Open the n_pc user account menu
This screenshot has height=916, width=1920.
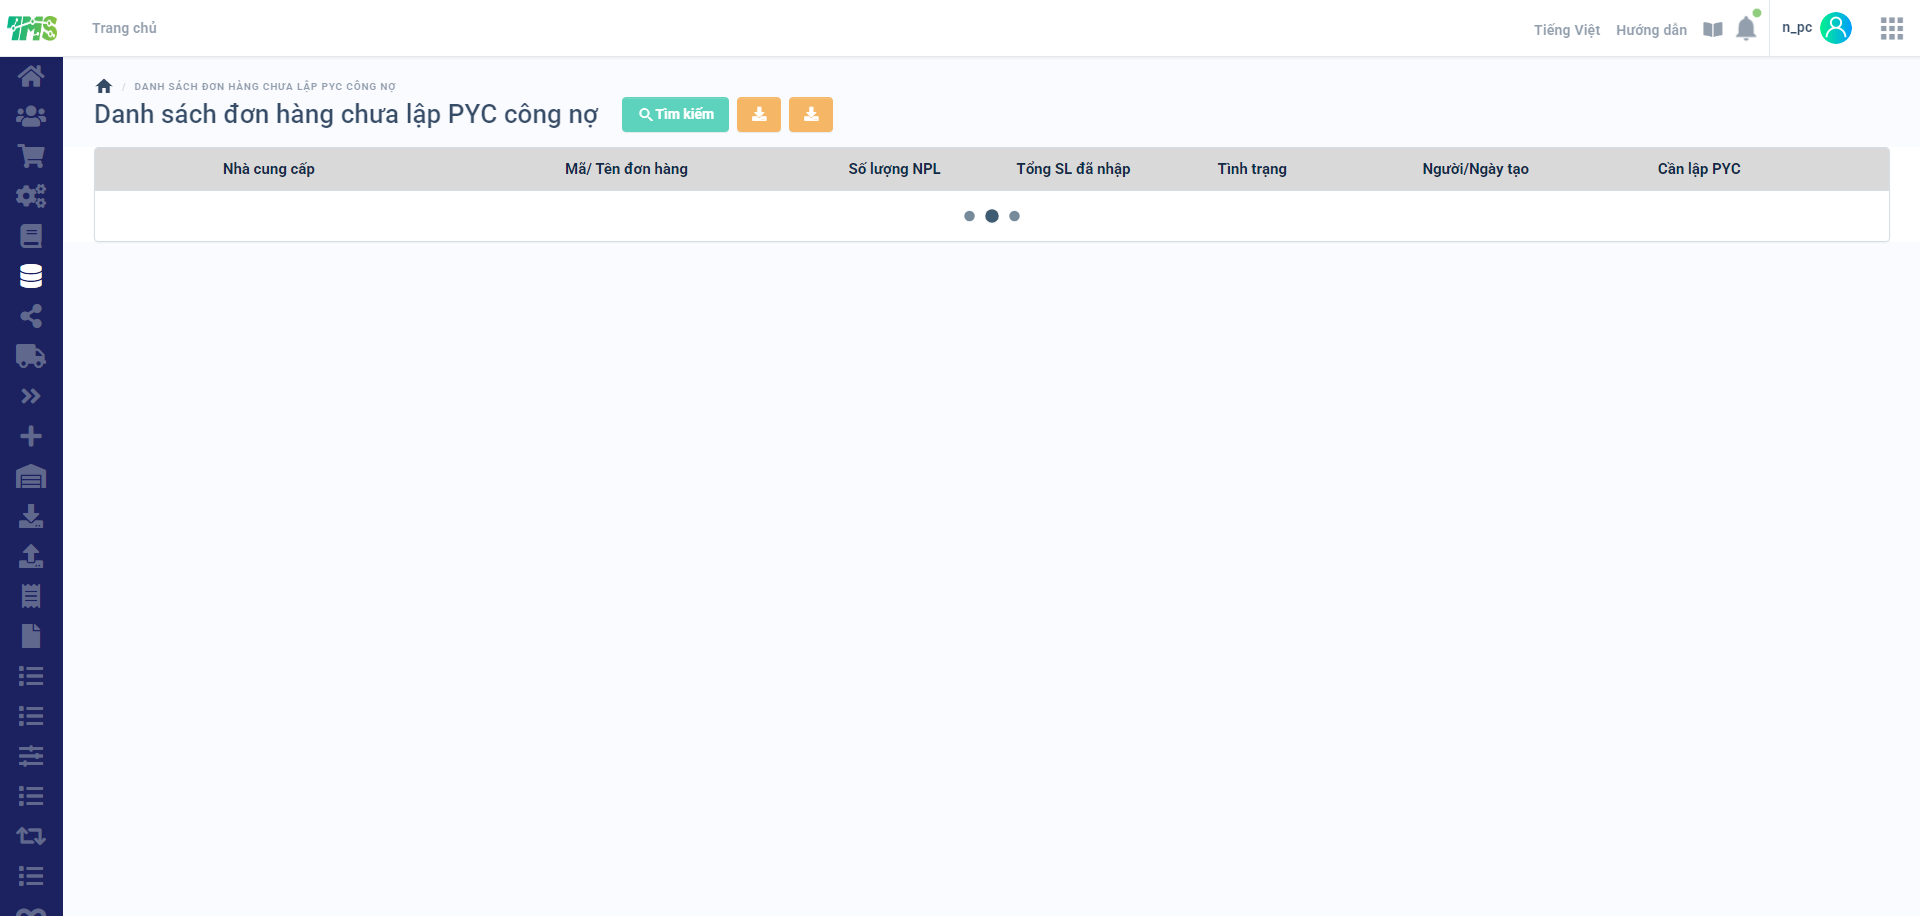[1797, 28]
